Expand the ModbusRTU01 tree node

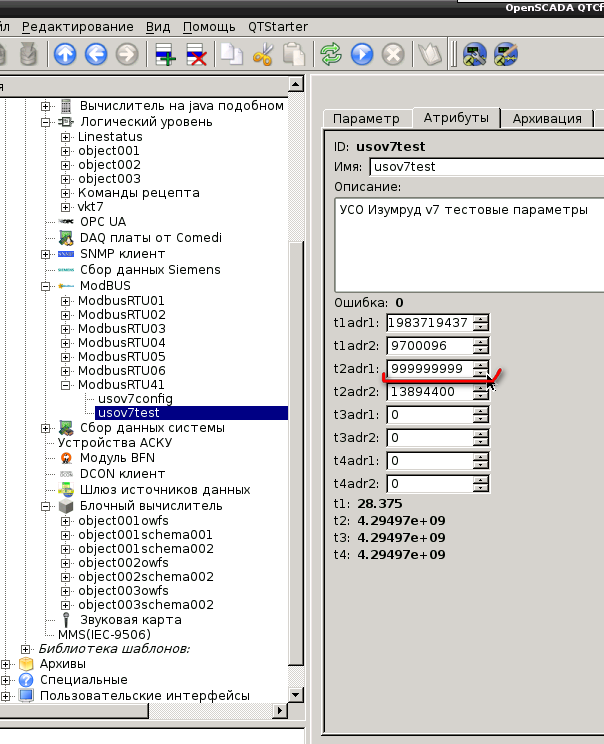click(66, 301)
